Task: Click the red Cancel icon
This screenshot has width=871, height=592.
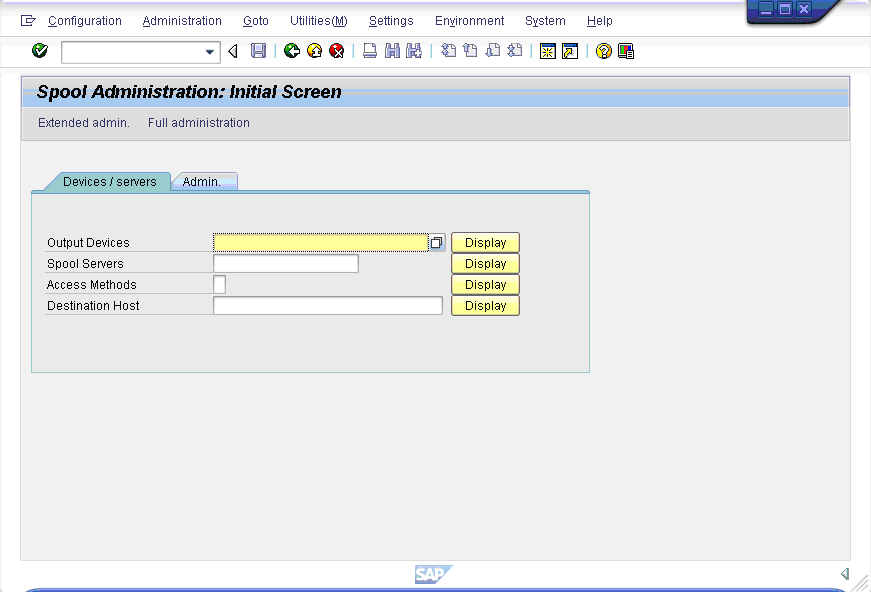Action: click(337, 51)
